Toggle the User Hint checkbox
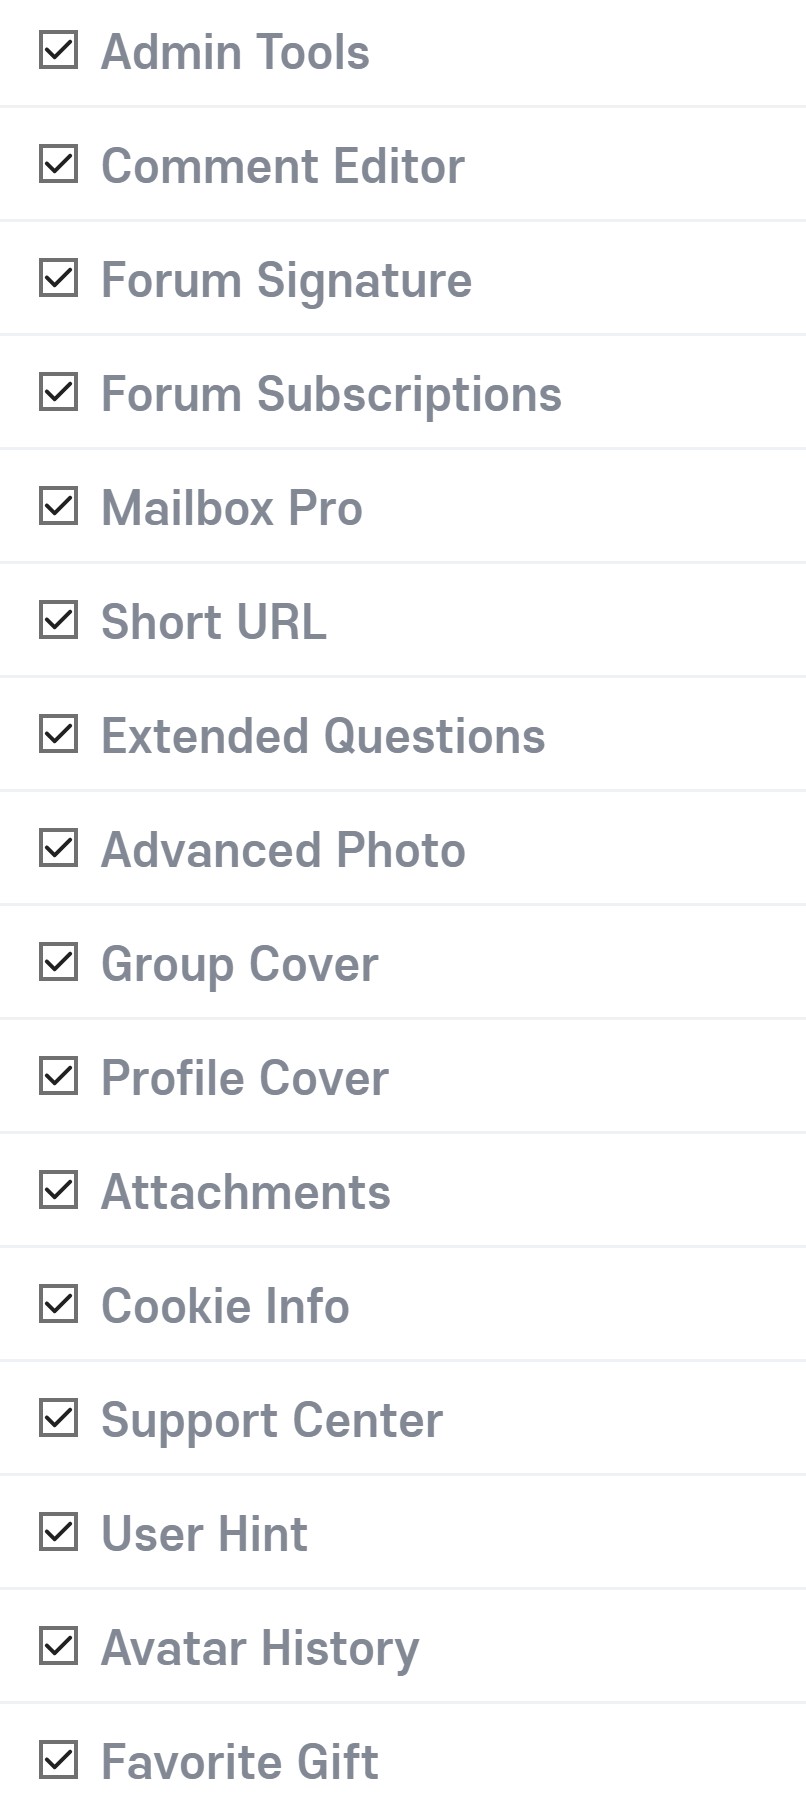The height and width of the screenshot is (1814, 806). (x=58, y=1532)
